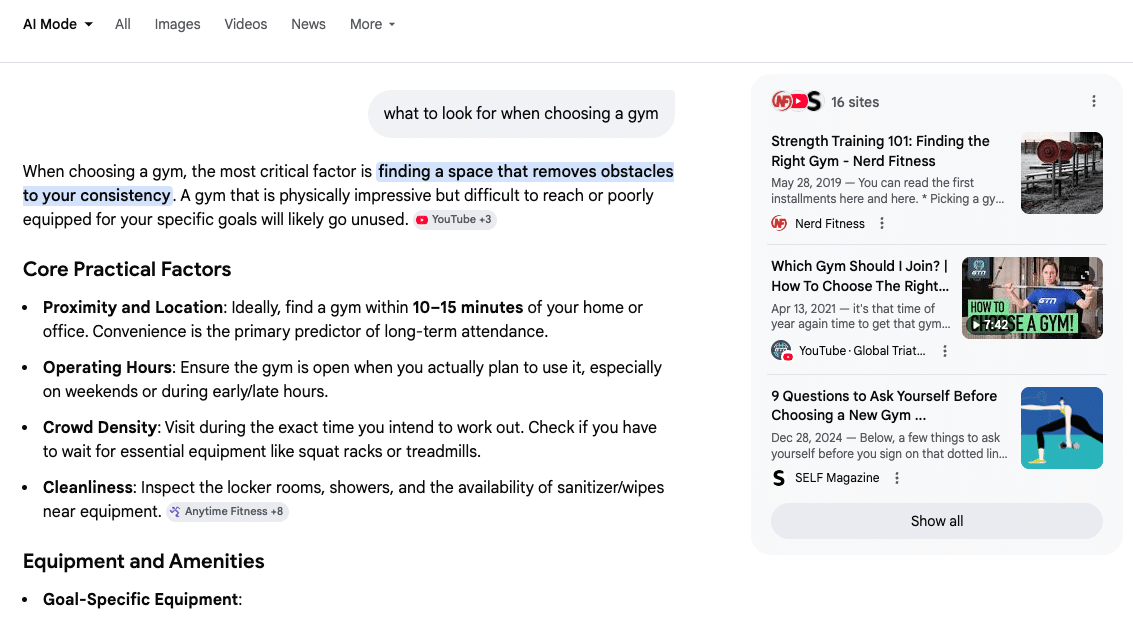Click the Nerd Fitness site favicon

pos(780,224)
